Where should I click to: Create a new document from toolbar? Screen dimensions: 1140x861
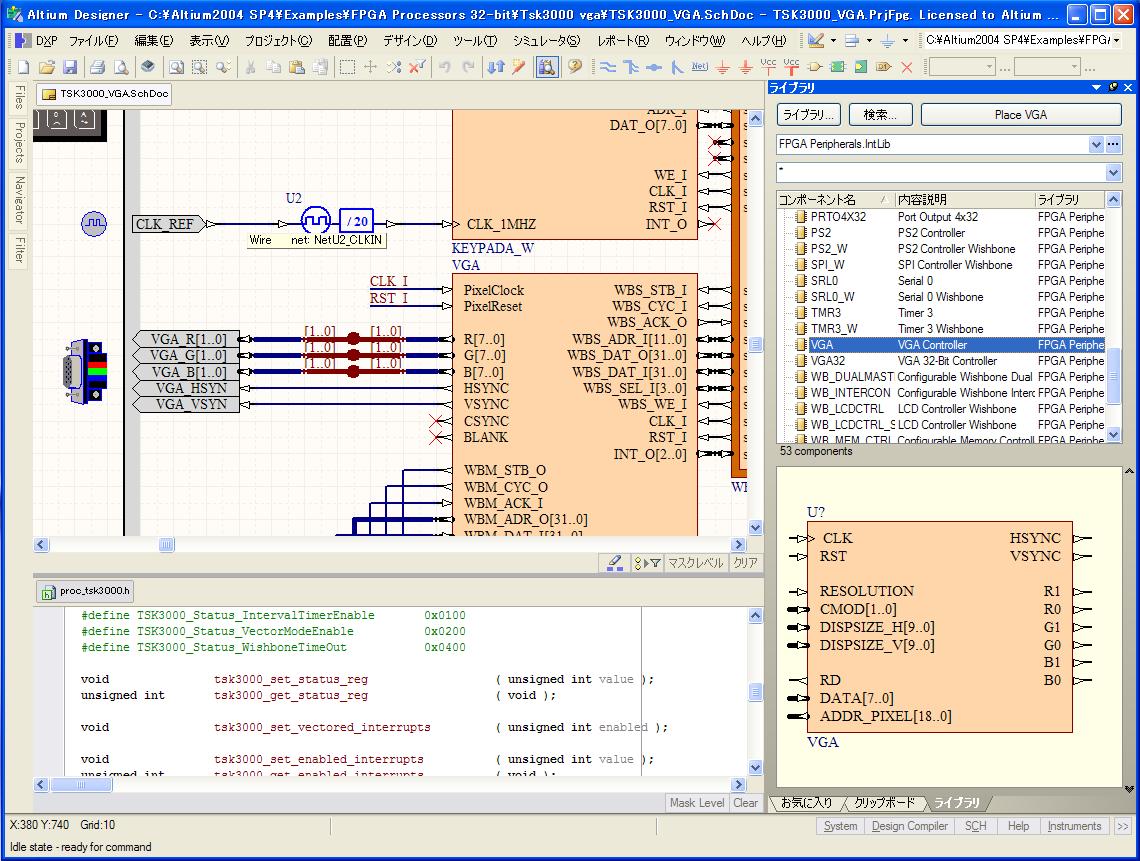point(23,68)
